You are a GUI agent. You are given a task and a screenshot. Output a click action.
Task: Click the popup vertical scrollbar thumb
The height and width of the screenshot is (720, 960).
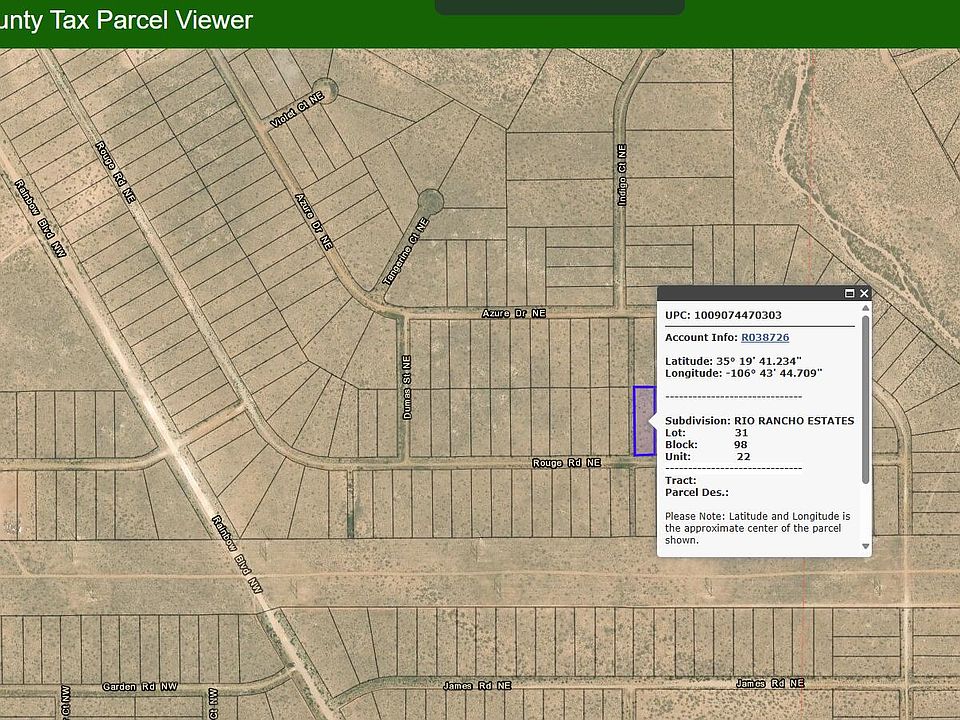coord(866,400)
